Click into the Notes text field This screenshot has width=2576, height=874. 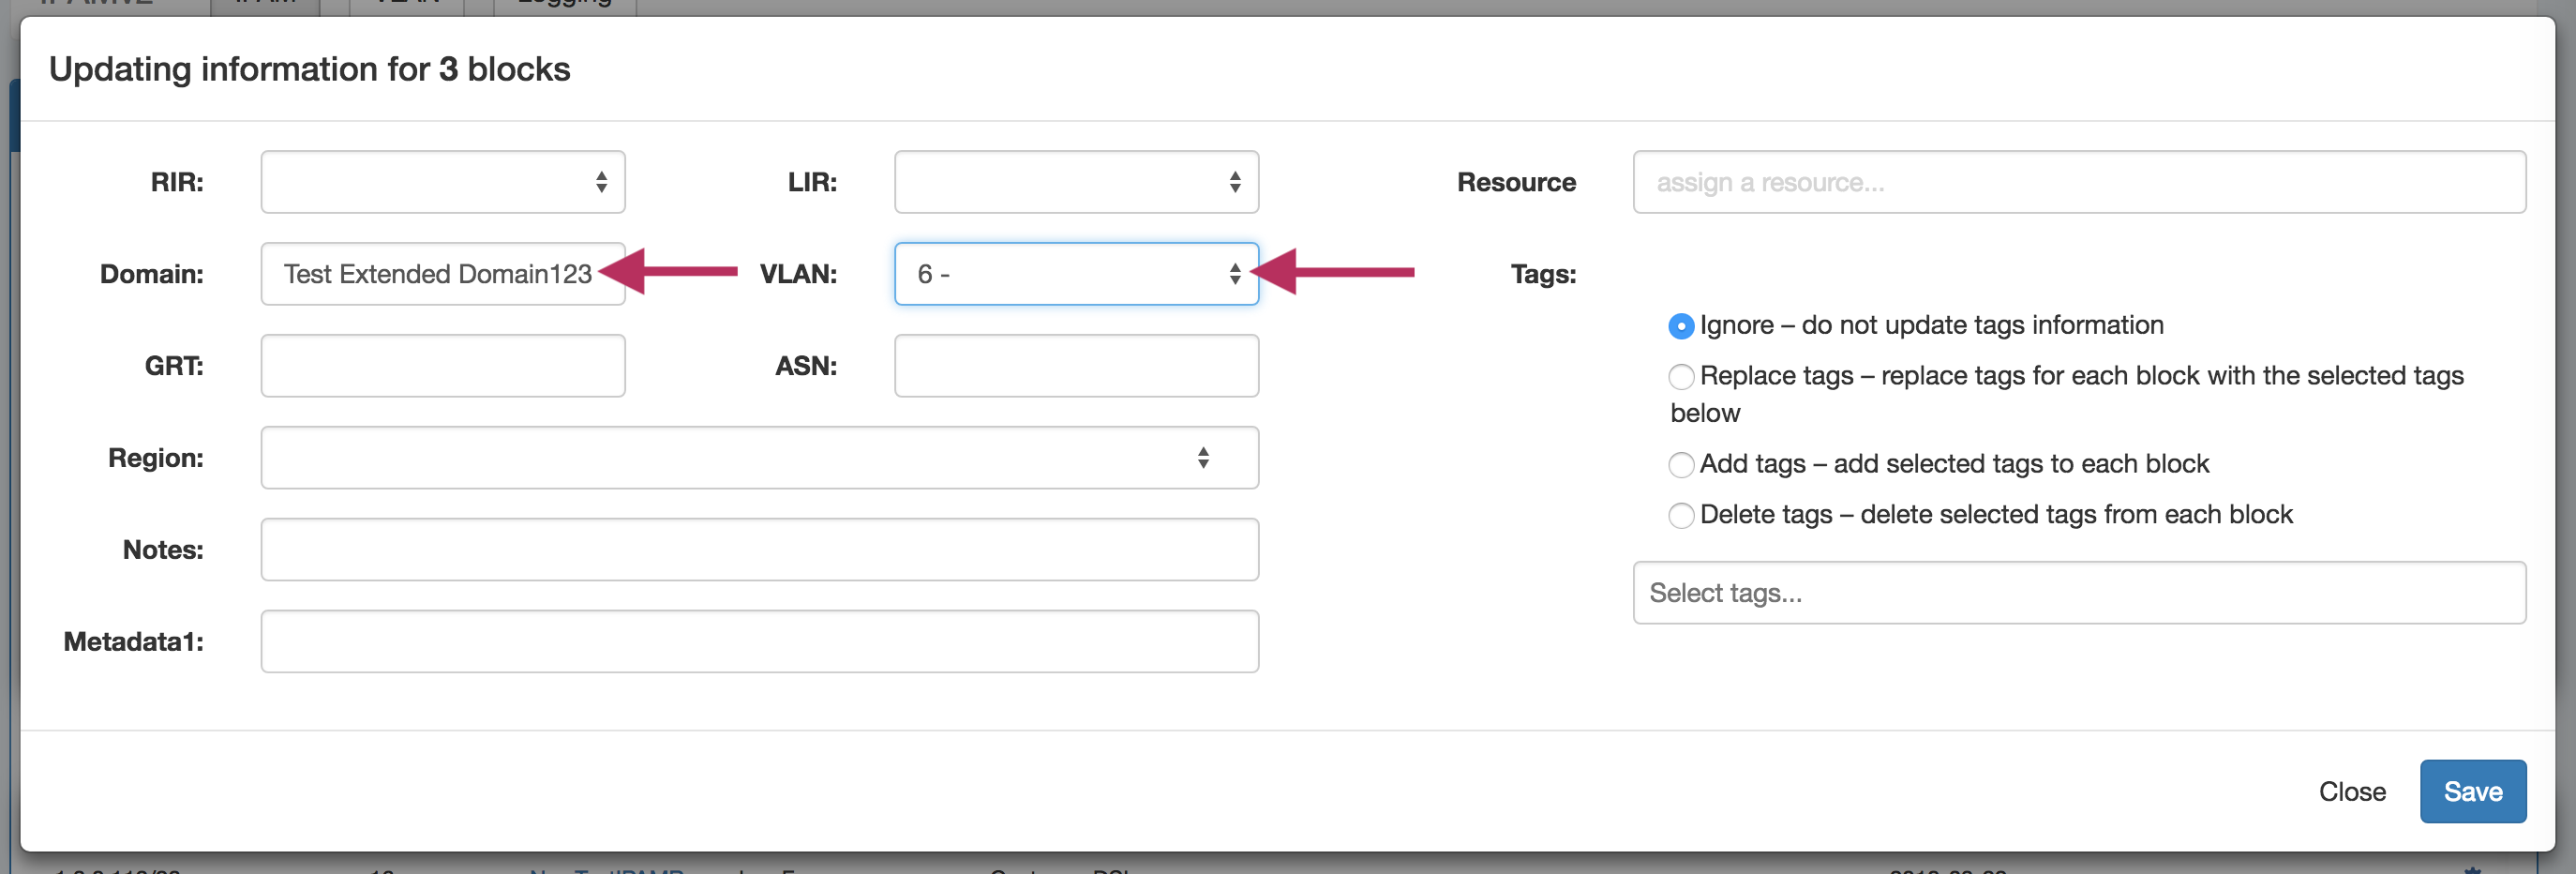click(x=758, y=550)
